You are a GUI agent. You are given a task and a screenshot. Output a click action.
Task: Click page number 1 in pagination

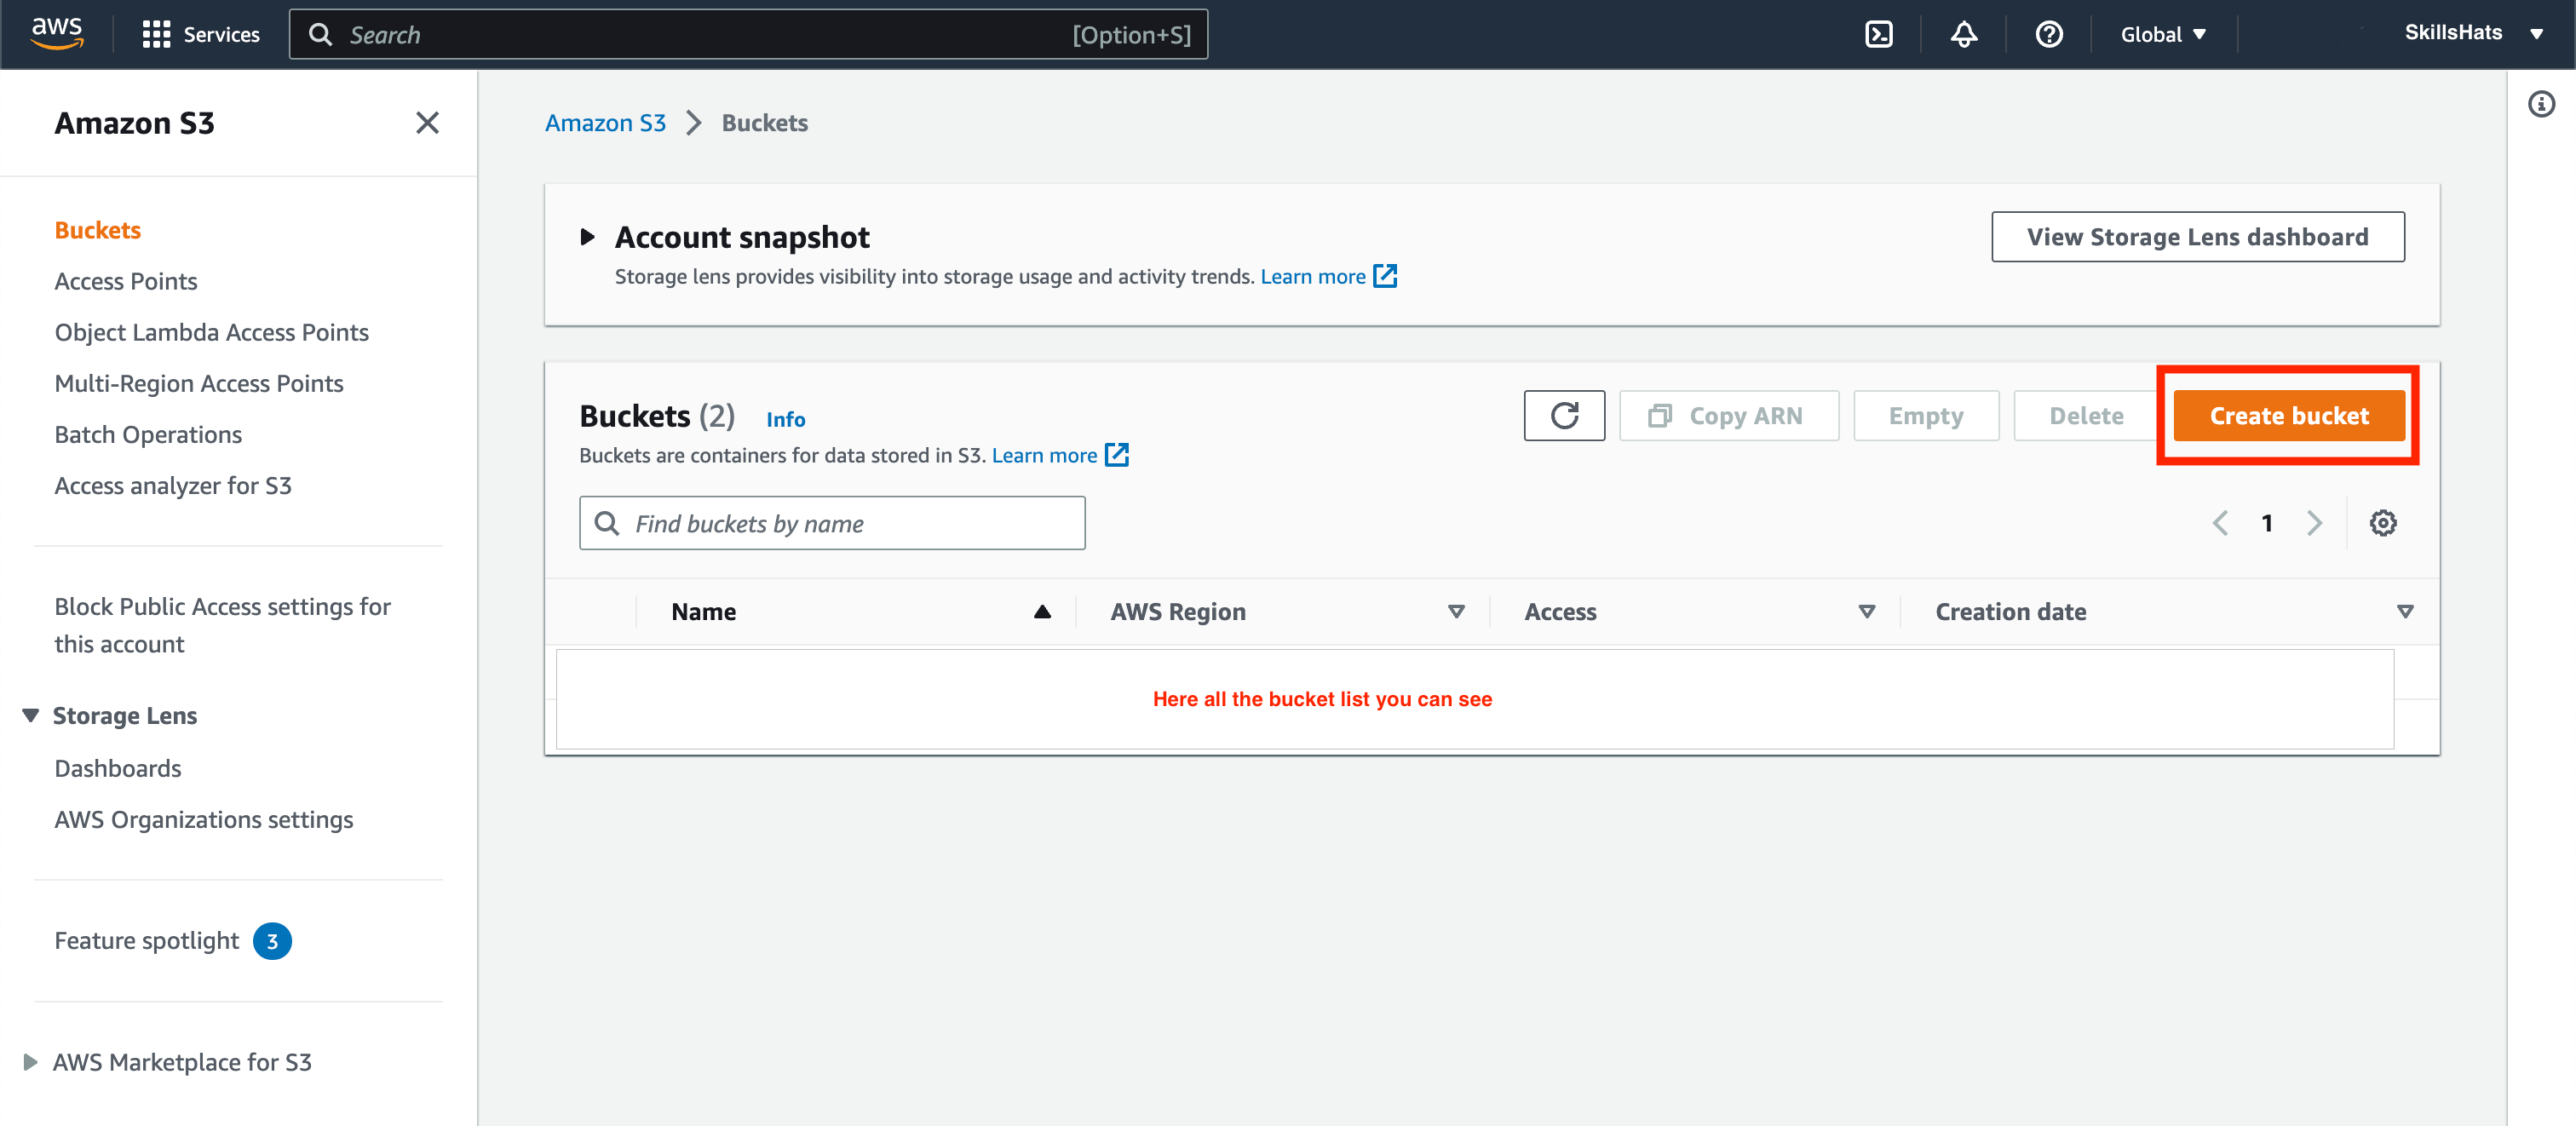[2267, 523]
